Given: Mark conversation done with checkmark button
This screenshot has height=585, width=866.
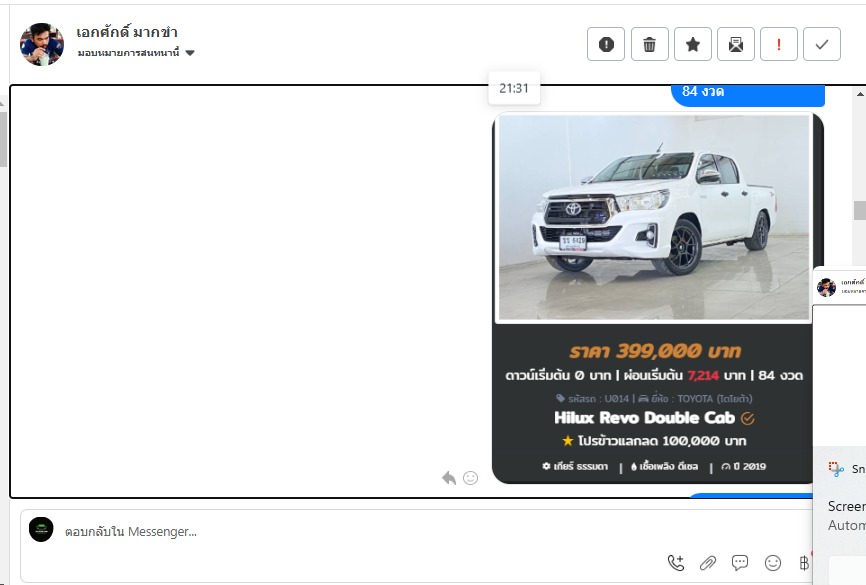Looking at the screenshot, I should pos(821,44).
